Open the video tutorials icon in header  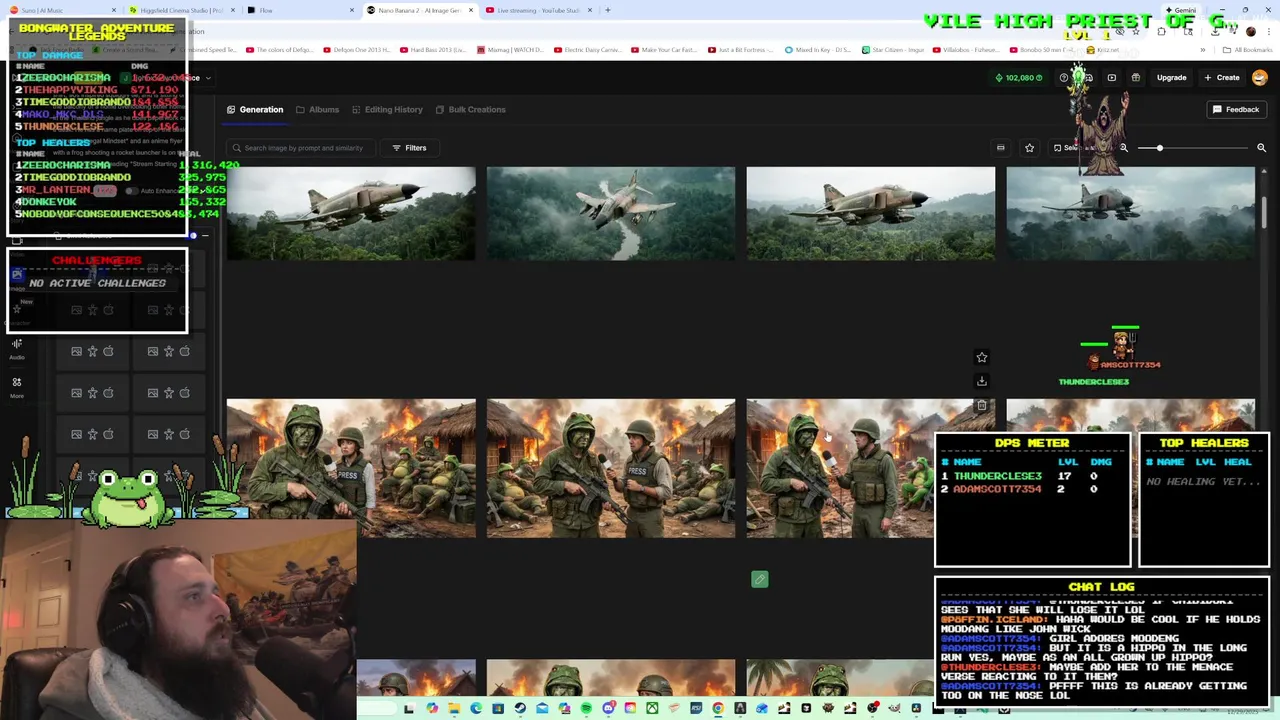pos(1111,77)
